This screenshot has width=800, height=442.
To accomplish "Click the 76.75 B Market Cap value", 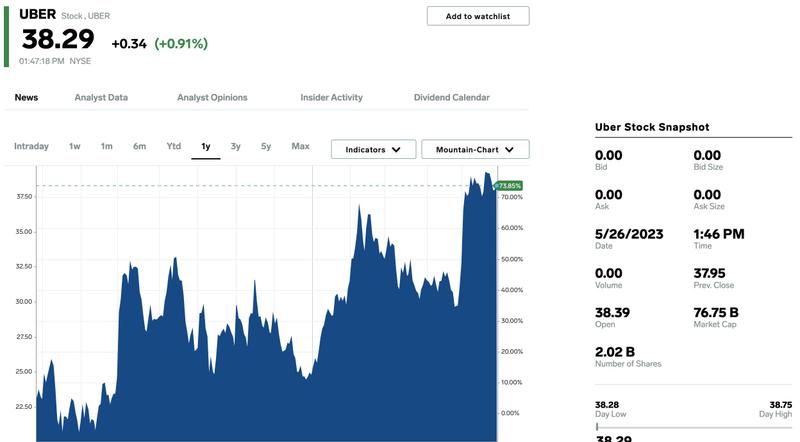I will point(716,312).
